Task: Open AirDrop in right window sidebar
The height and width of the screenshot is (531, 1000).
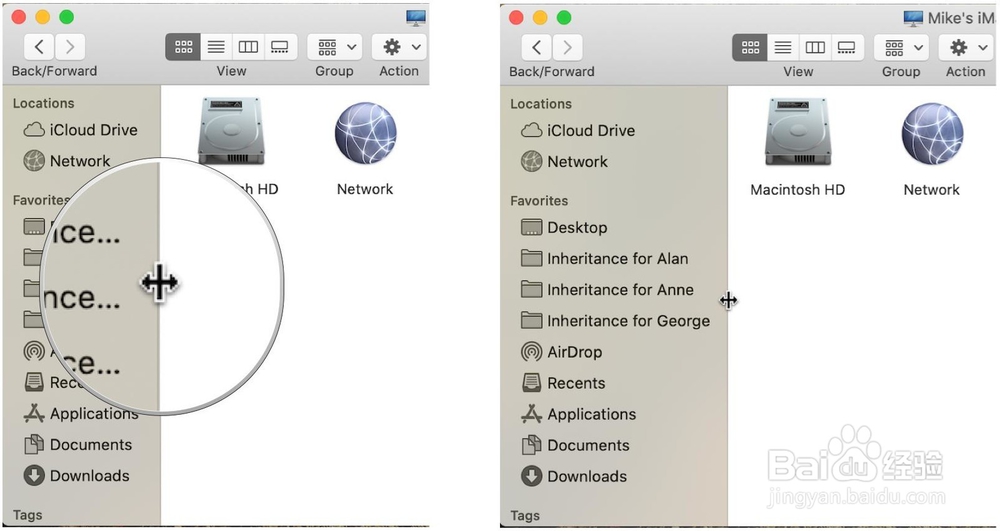Action: (x=562, y=352)
